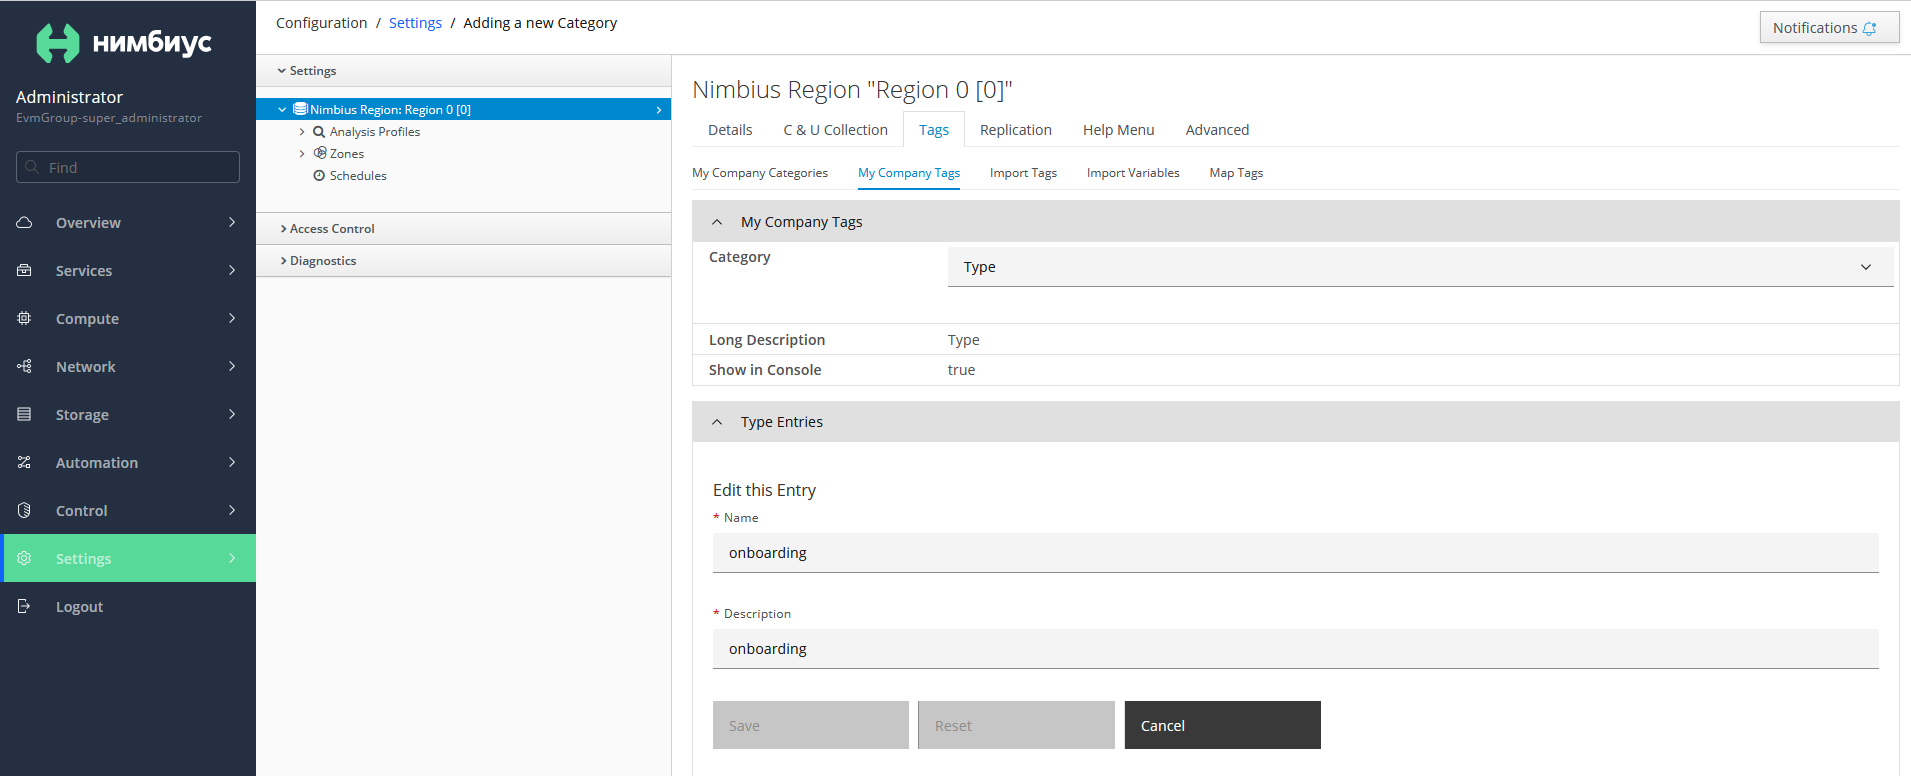Switch to the Details tab
1911x776 pixels.
[x=730, y=130]
